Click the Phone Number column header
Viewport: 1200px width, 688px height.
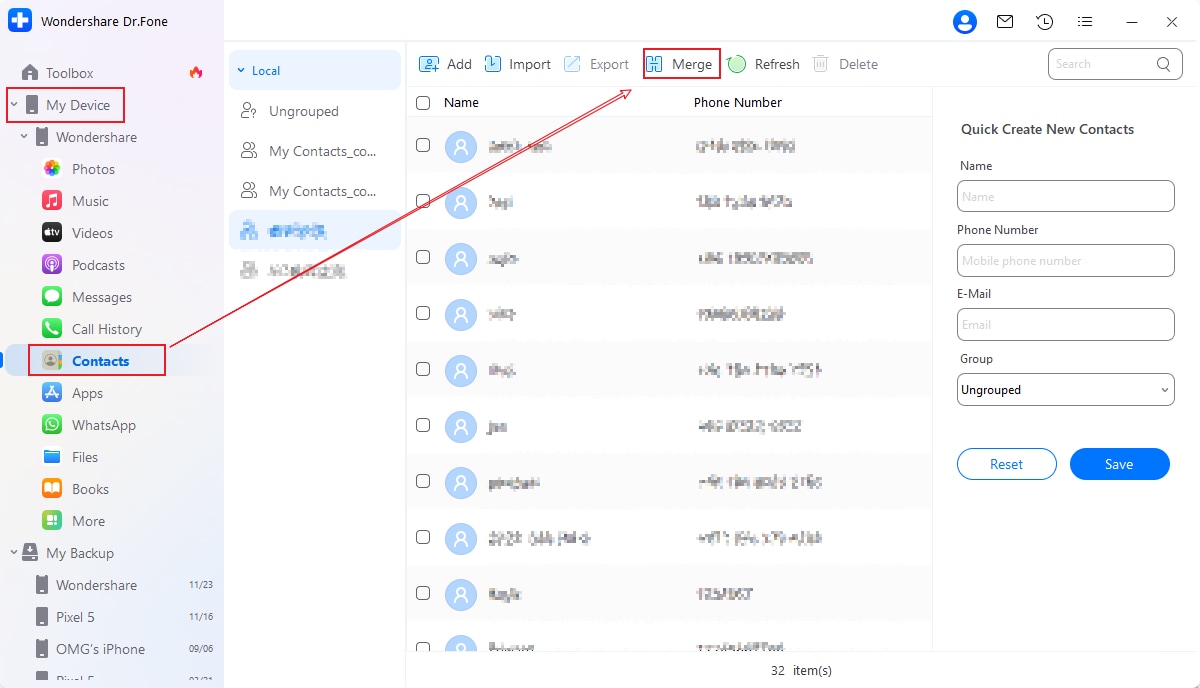tap(738, 102)
